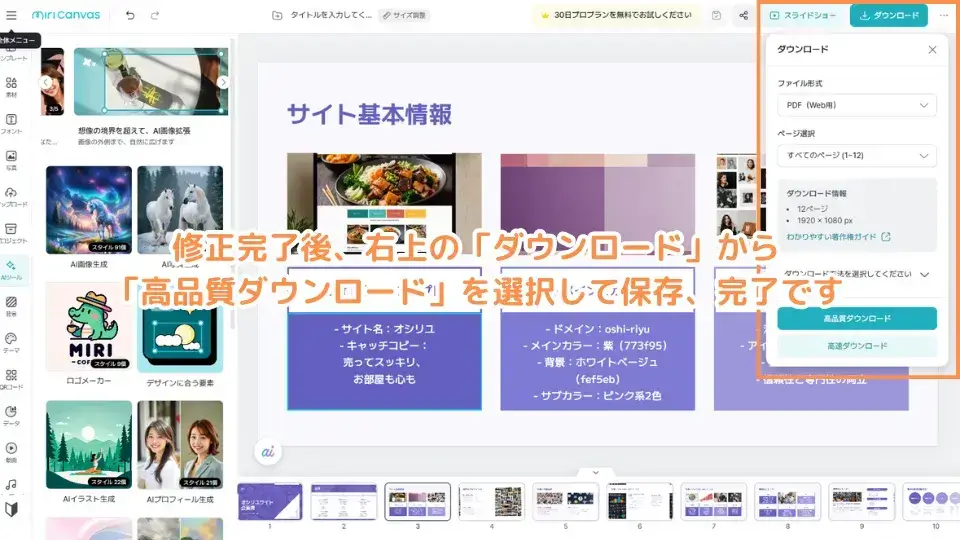Start the スライドショー
The width and height of the screenshot is (960, 540).
[802, 15]
